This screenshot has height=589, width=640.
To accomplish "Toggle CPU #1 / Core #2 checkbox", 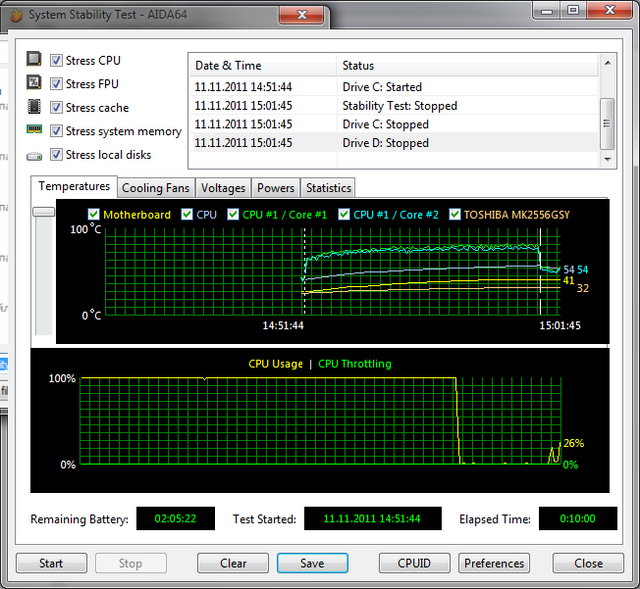I will point(345,214).
